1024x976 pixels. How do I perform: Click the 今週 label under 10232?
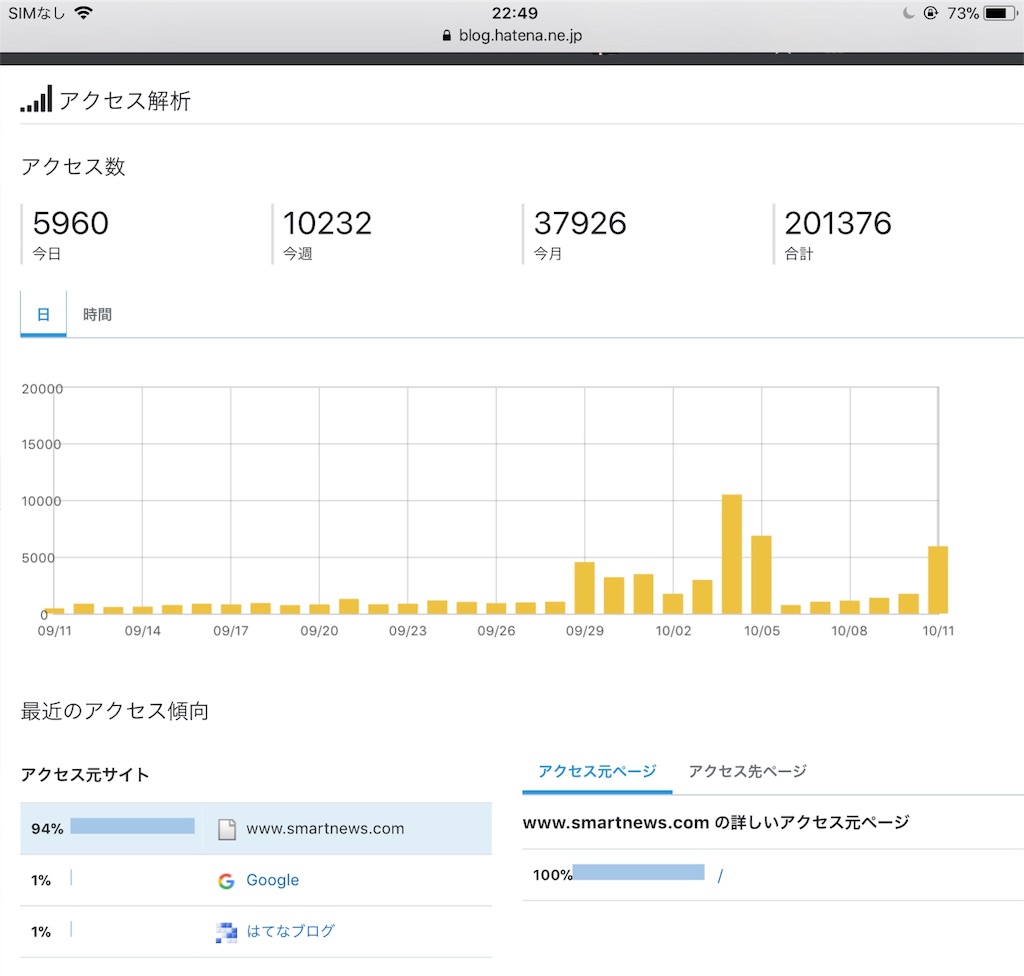click(x=298, y=253)
